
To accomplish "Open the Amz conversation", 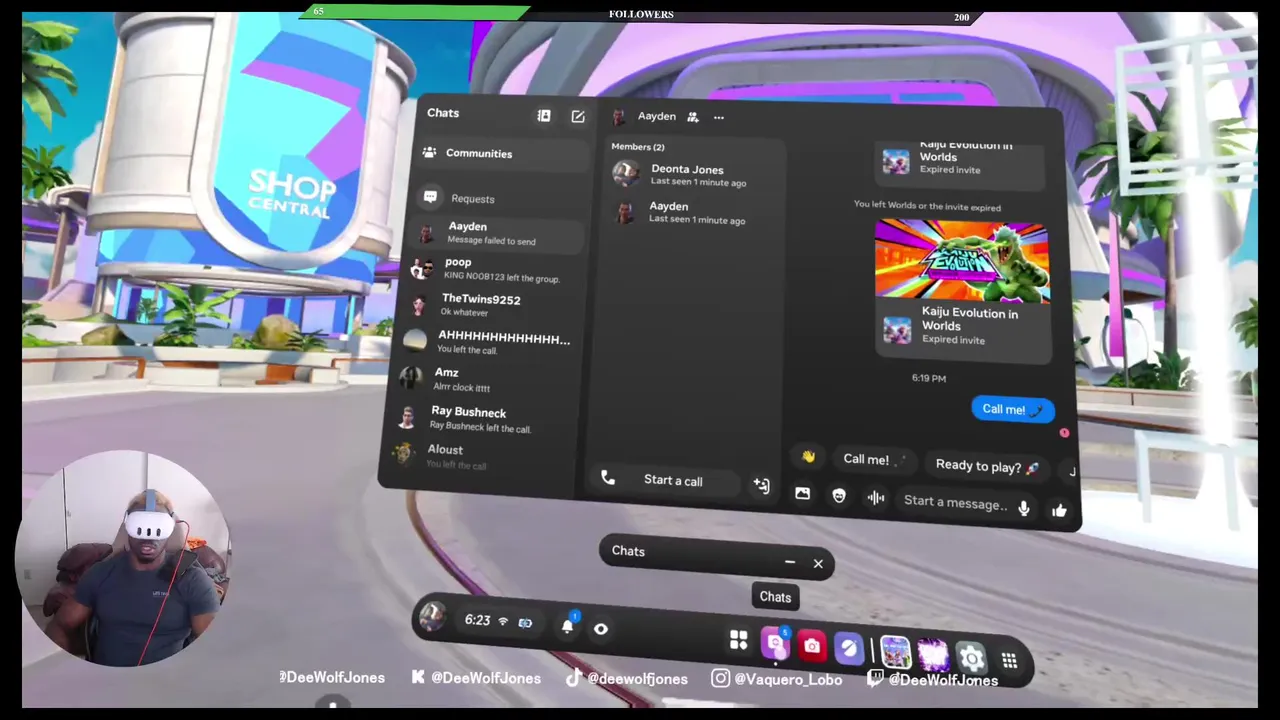I will click(x=488, y=379).
